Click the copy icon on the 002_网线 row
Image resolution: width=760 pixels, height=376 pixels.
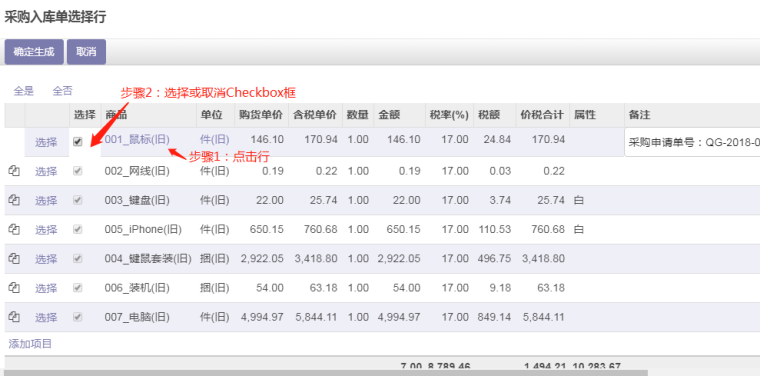[x=14, y=171]
